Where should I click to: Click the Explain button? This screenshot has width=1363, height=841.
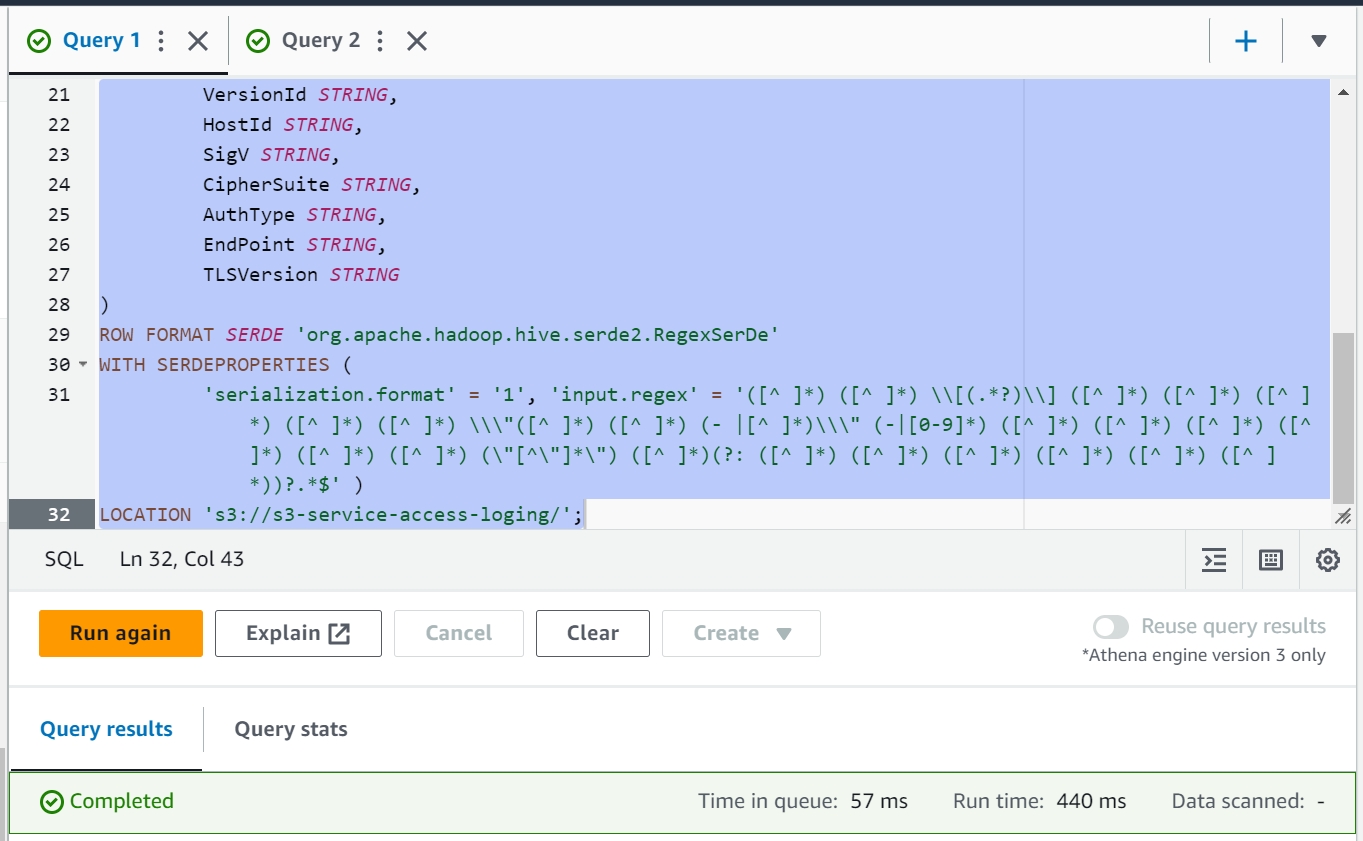(x=298, y=633)
